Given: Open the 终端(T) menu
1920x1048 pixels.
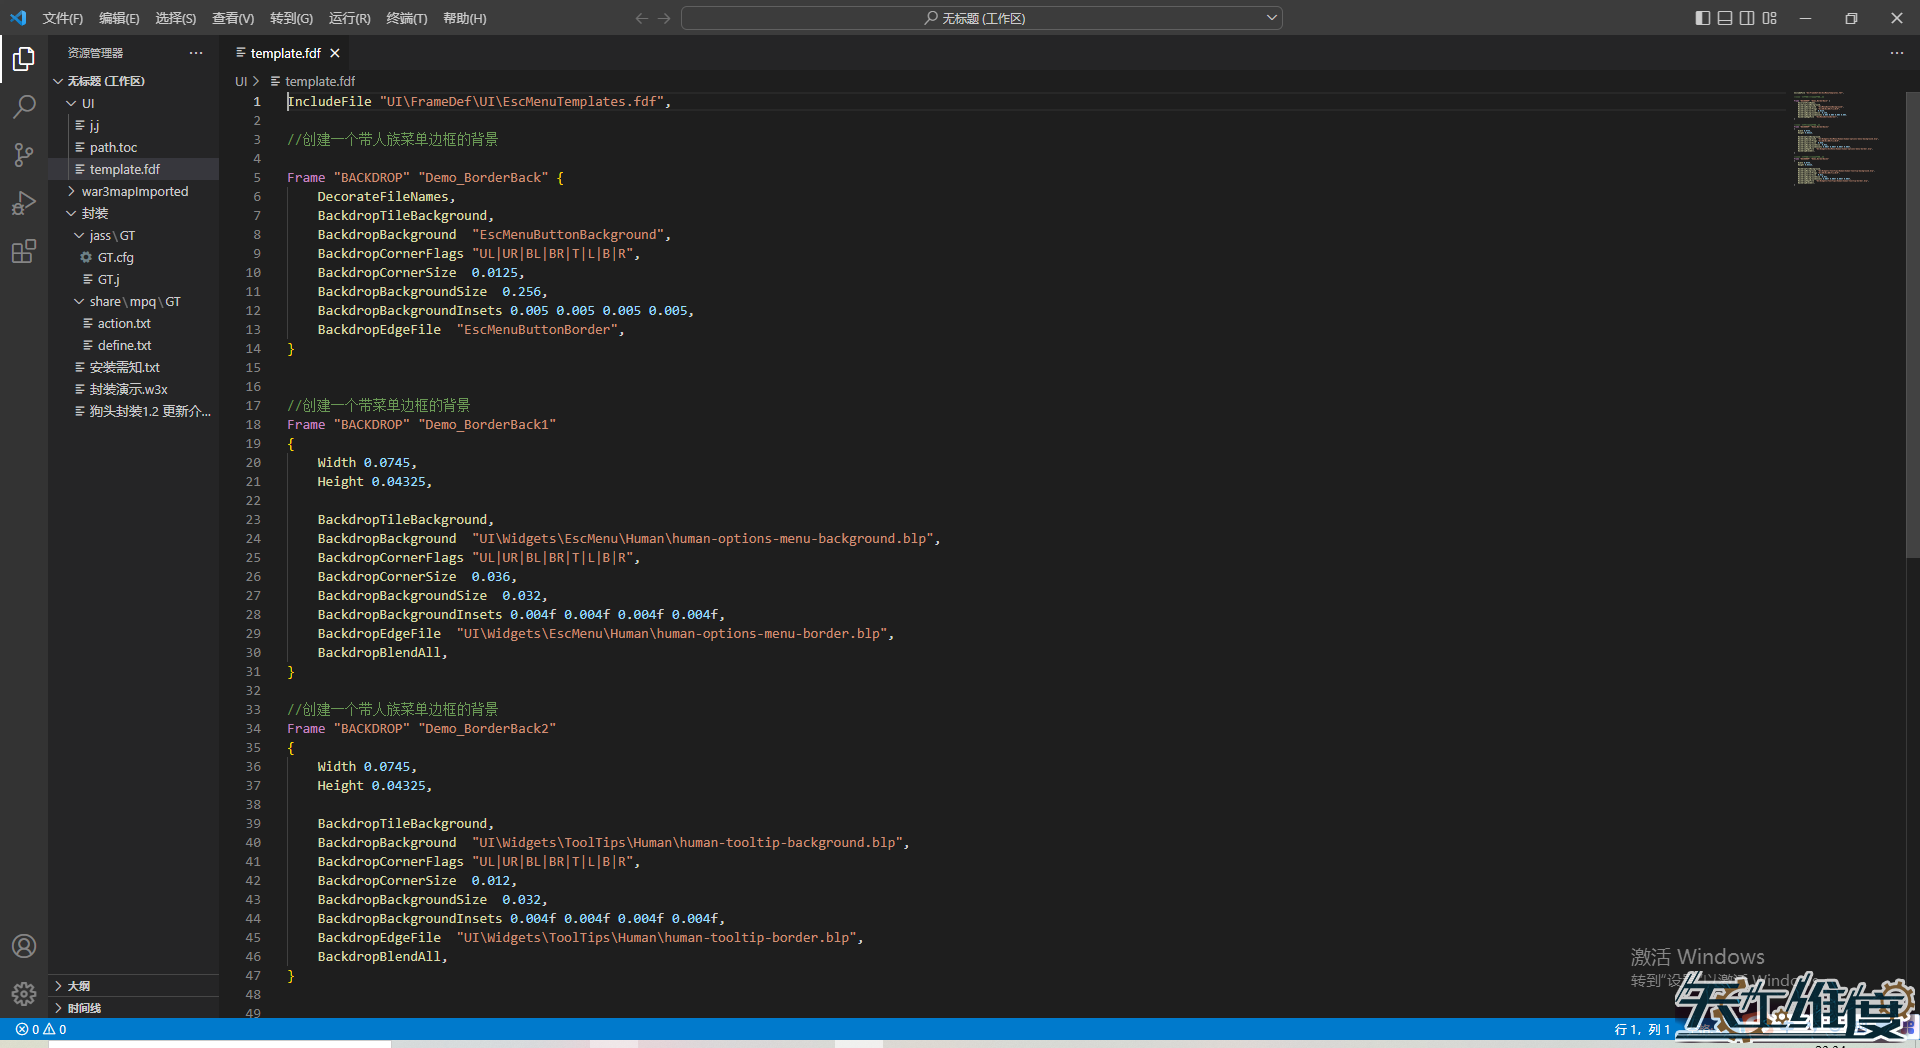Looking at the screenshot, I should 406,18.
